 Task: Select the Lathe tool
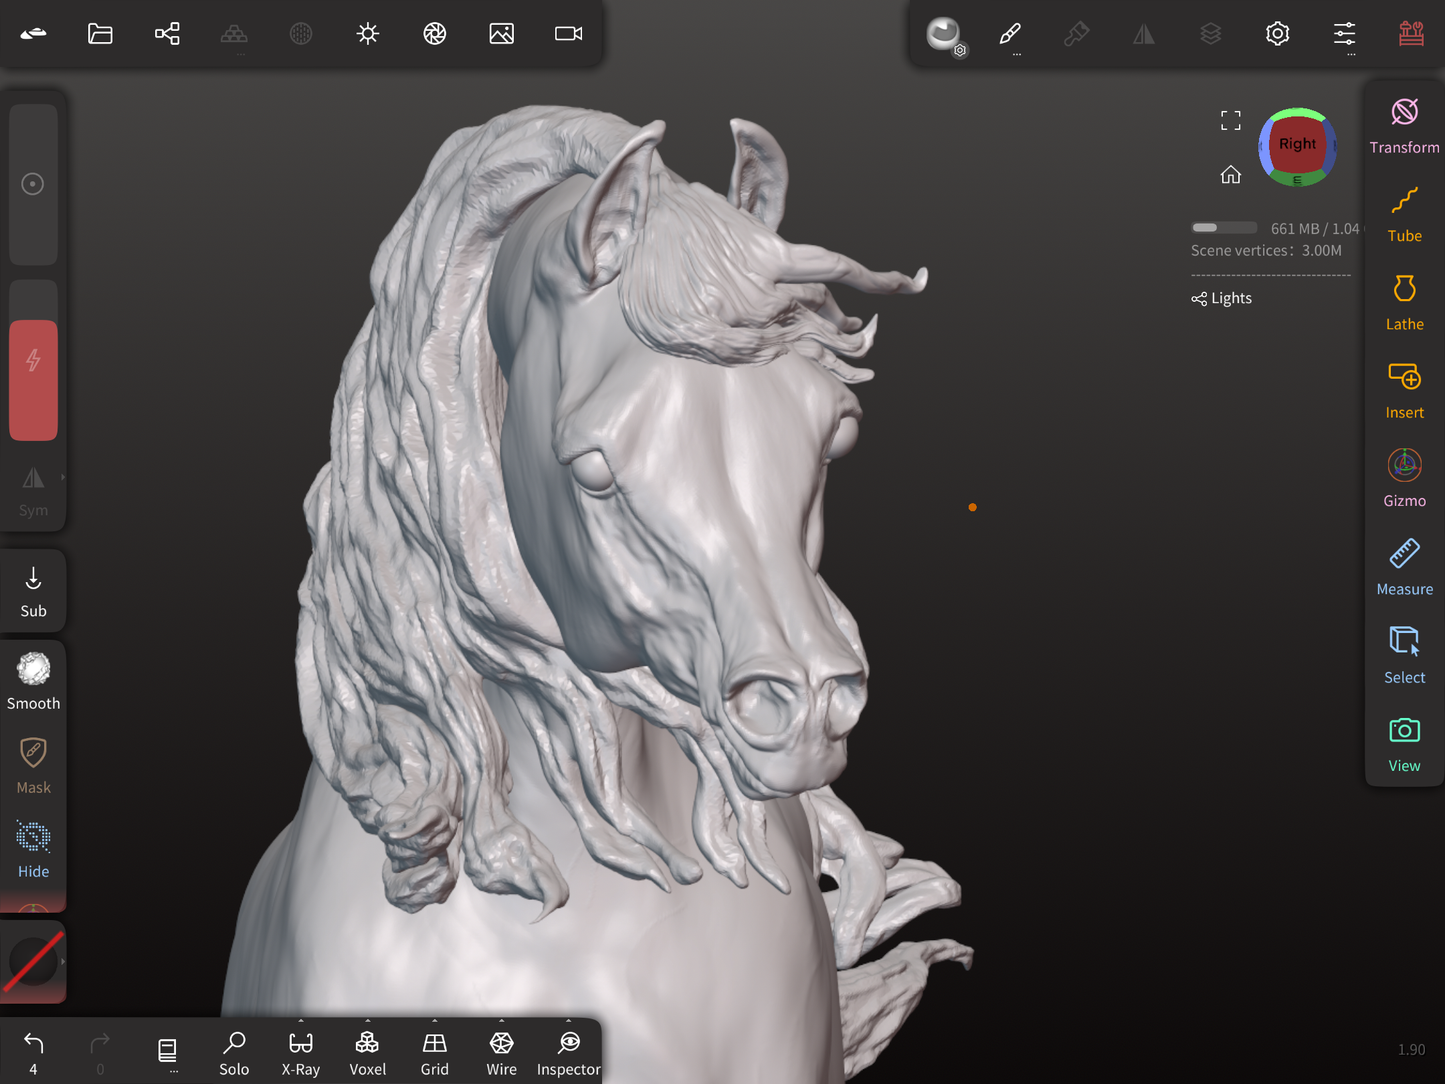(1404, 302)
